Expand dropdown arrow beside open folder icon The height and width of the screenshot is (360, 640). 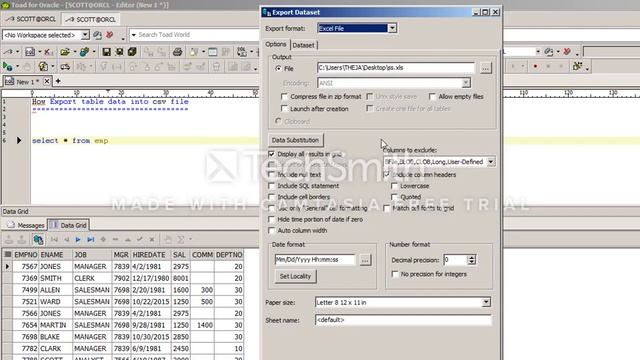coord(75,52)
